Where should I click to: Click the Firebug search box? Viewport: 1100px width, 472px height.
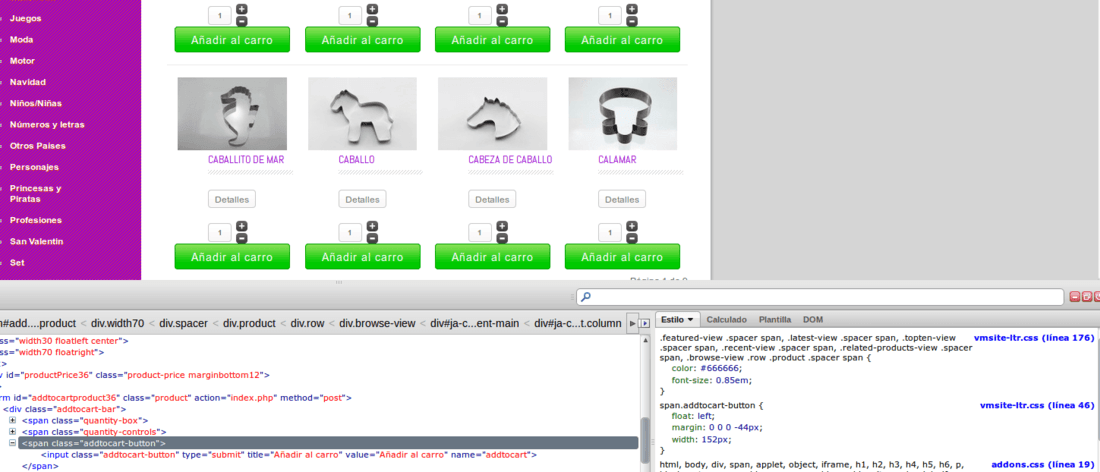coord(820,297)
